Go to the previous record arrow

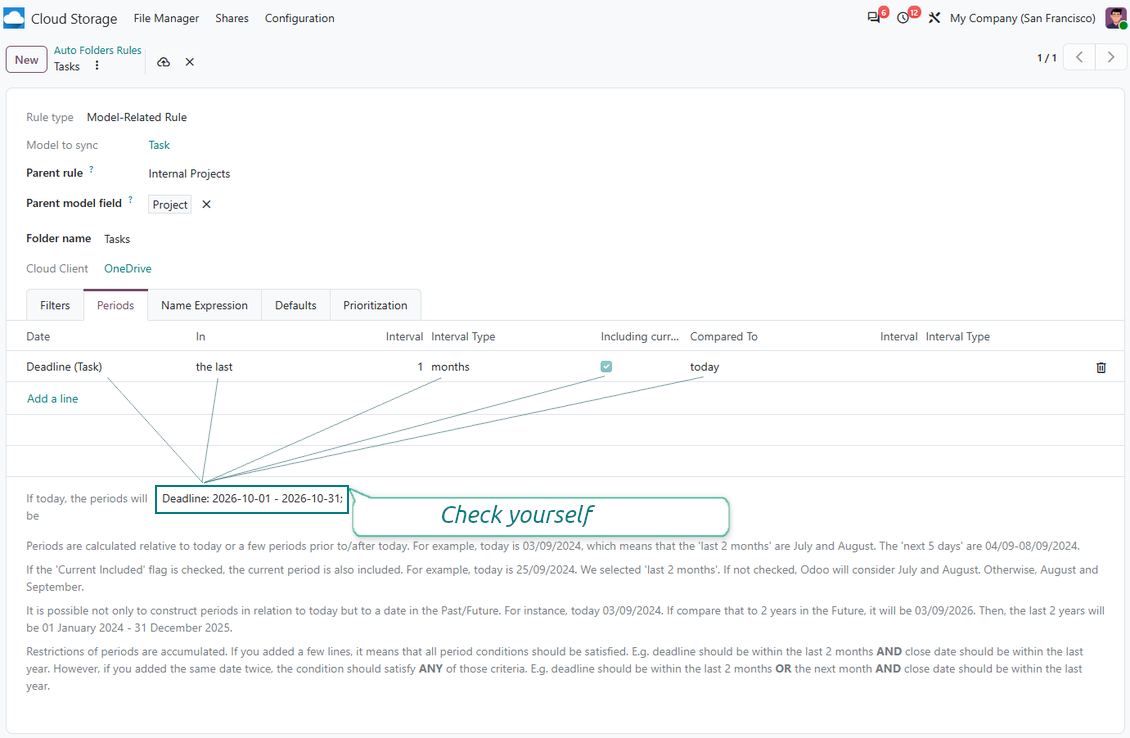click(1079, 57)
